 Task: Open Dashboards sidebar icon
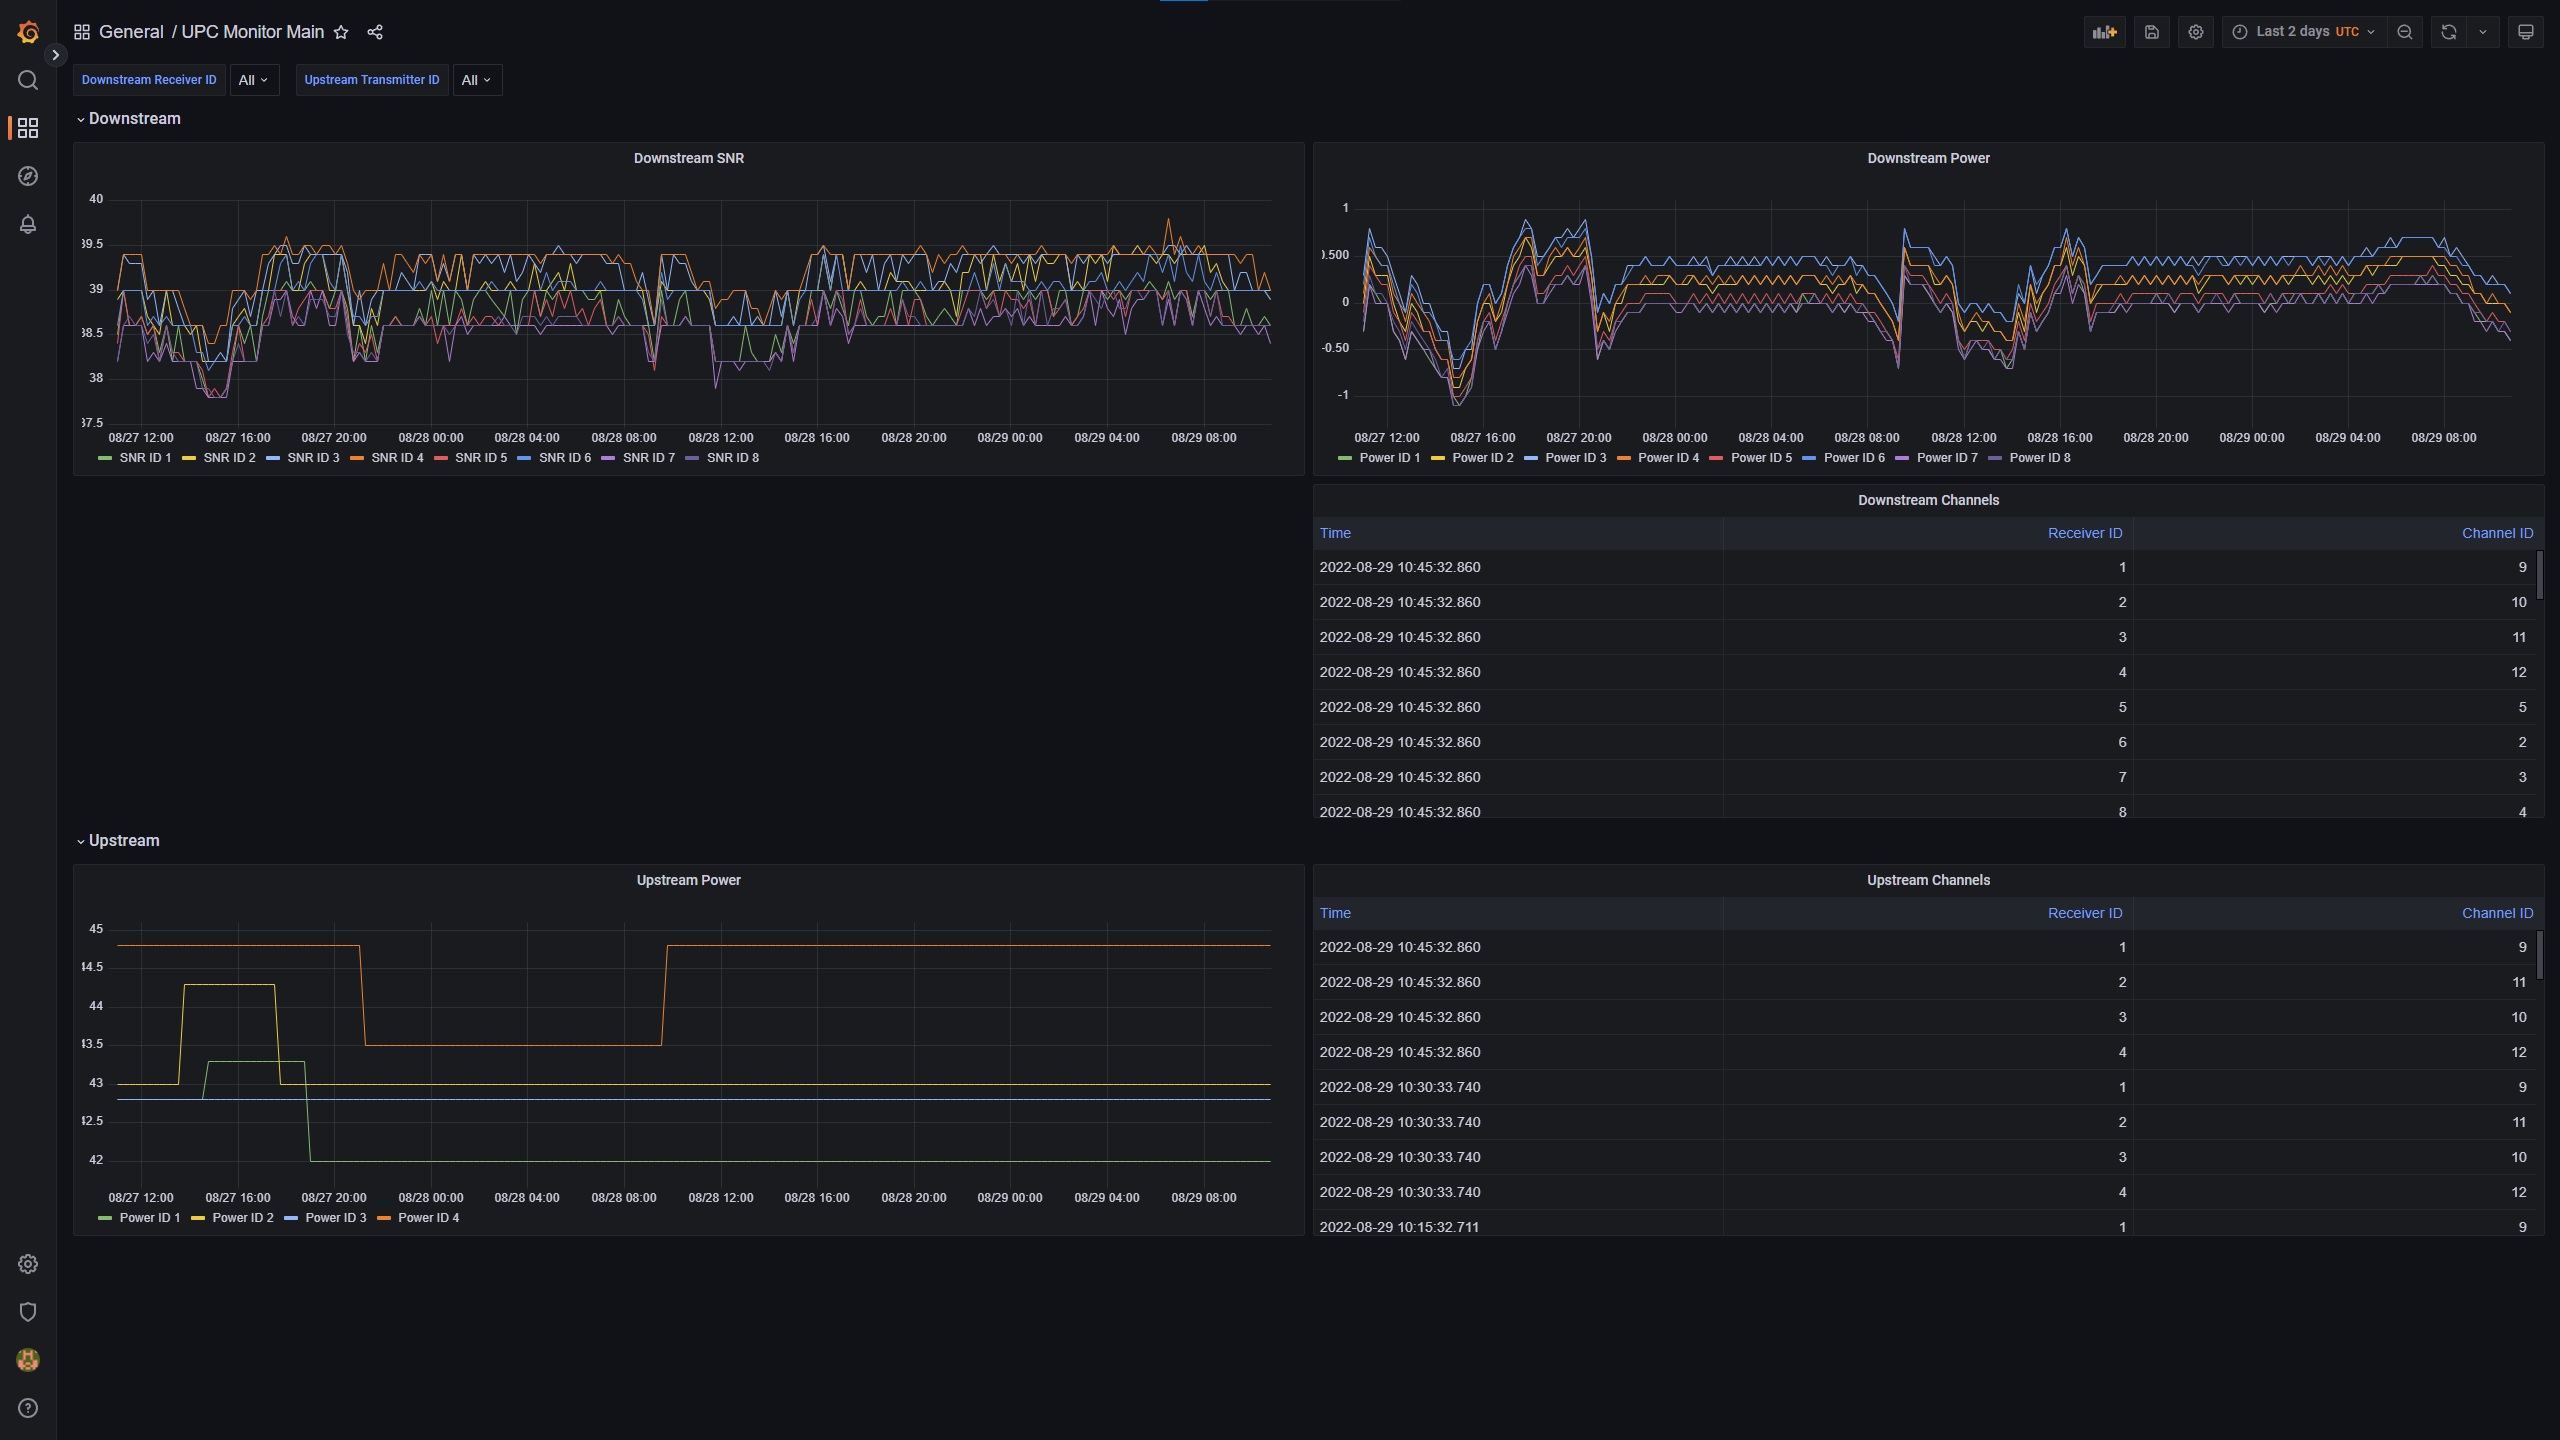click(28, 128)
